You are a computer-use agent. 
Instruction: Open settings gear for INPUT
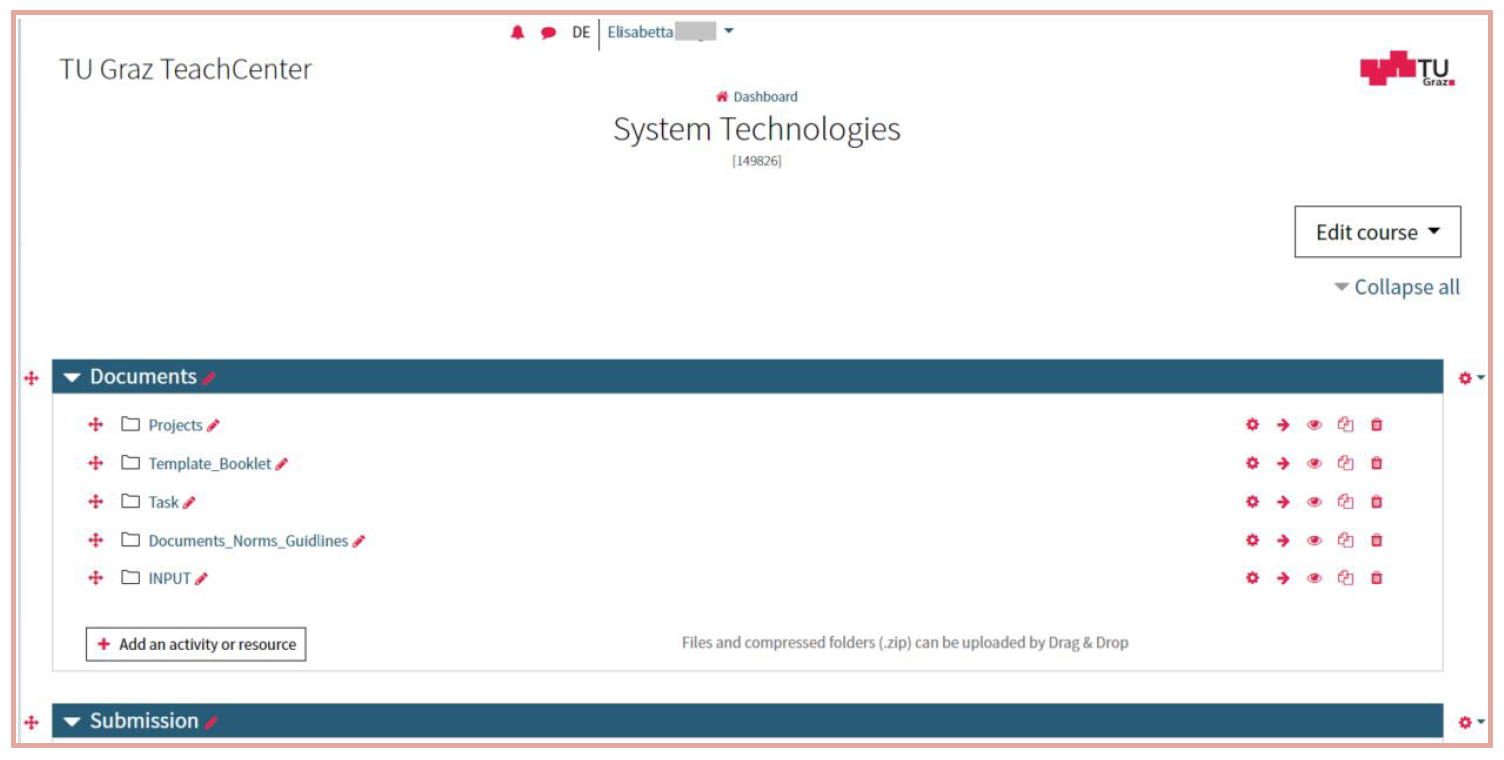click(1252, 578)
